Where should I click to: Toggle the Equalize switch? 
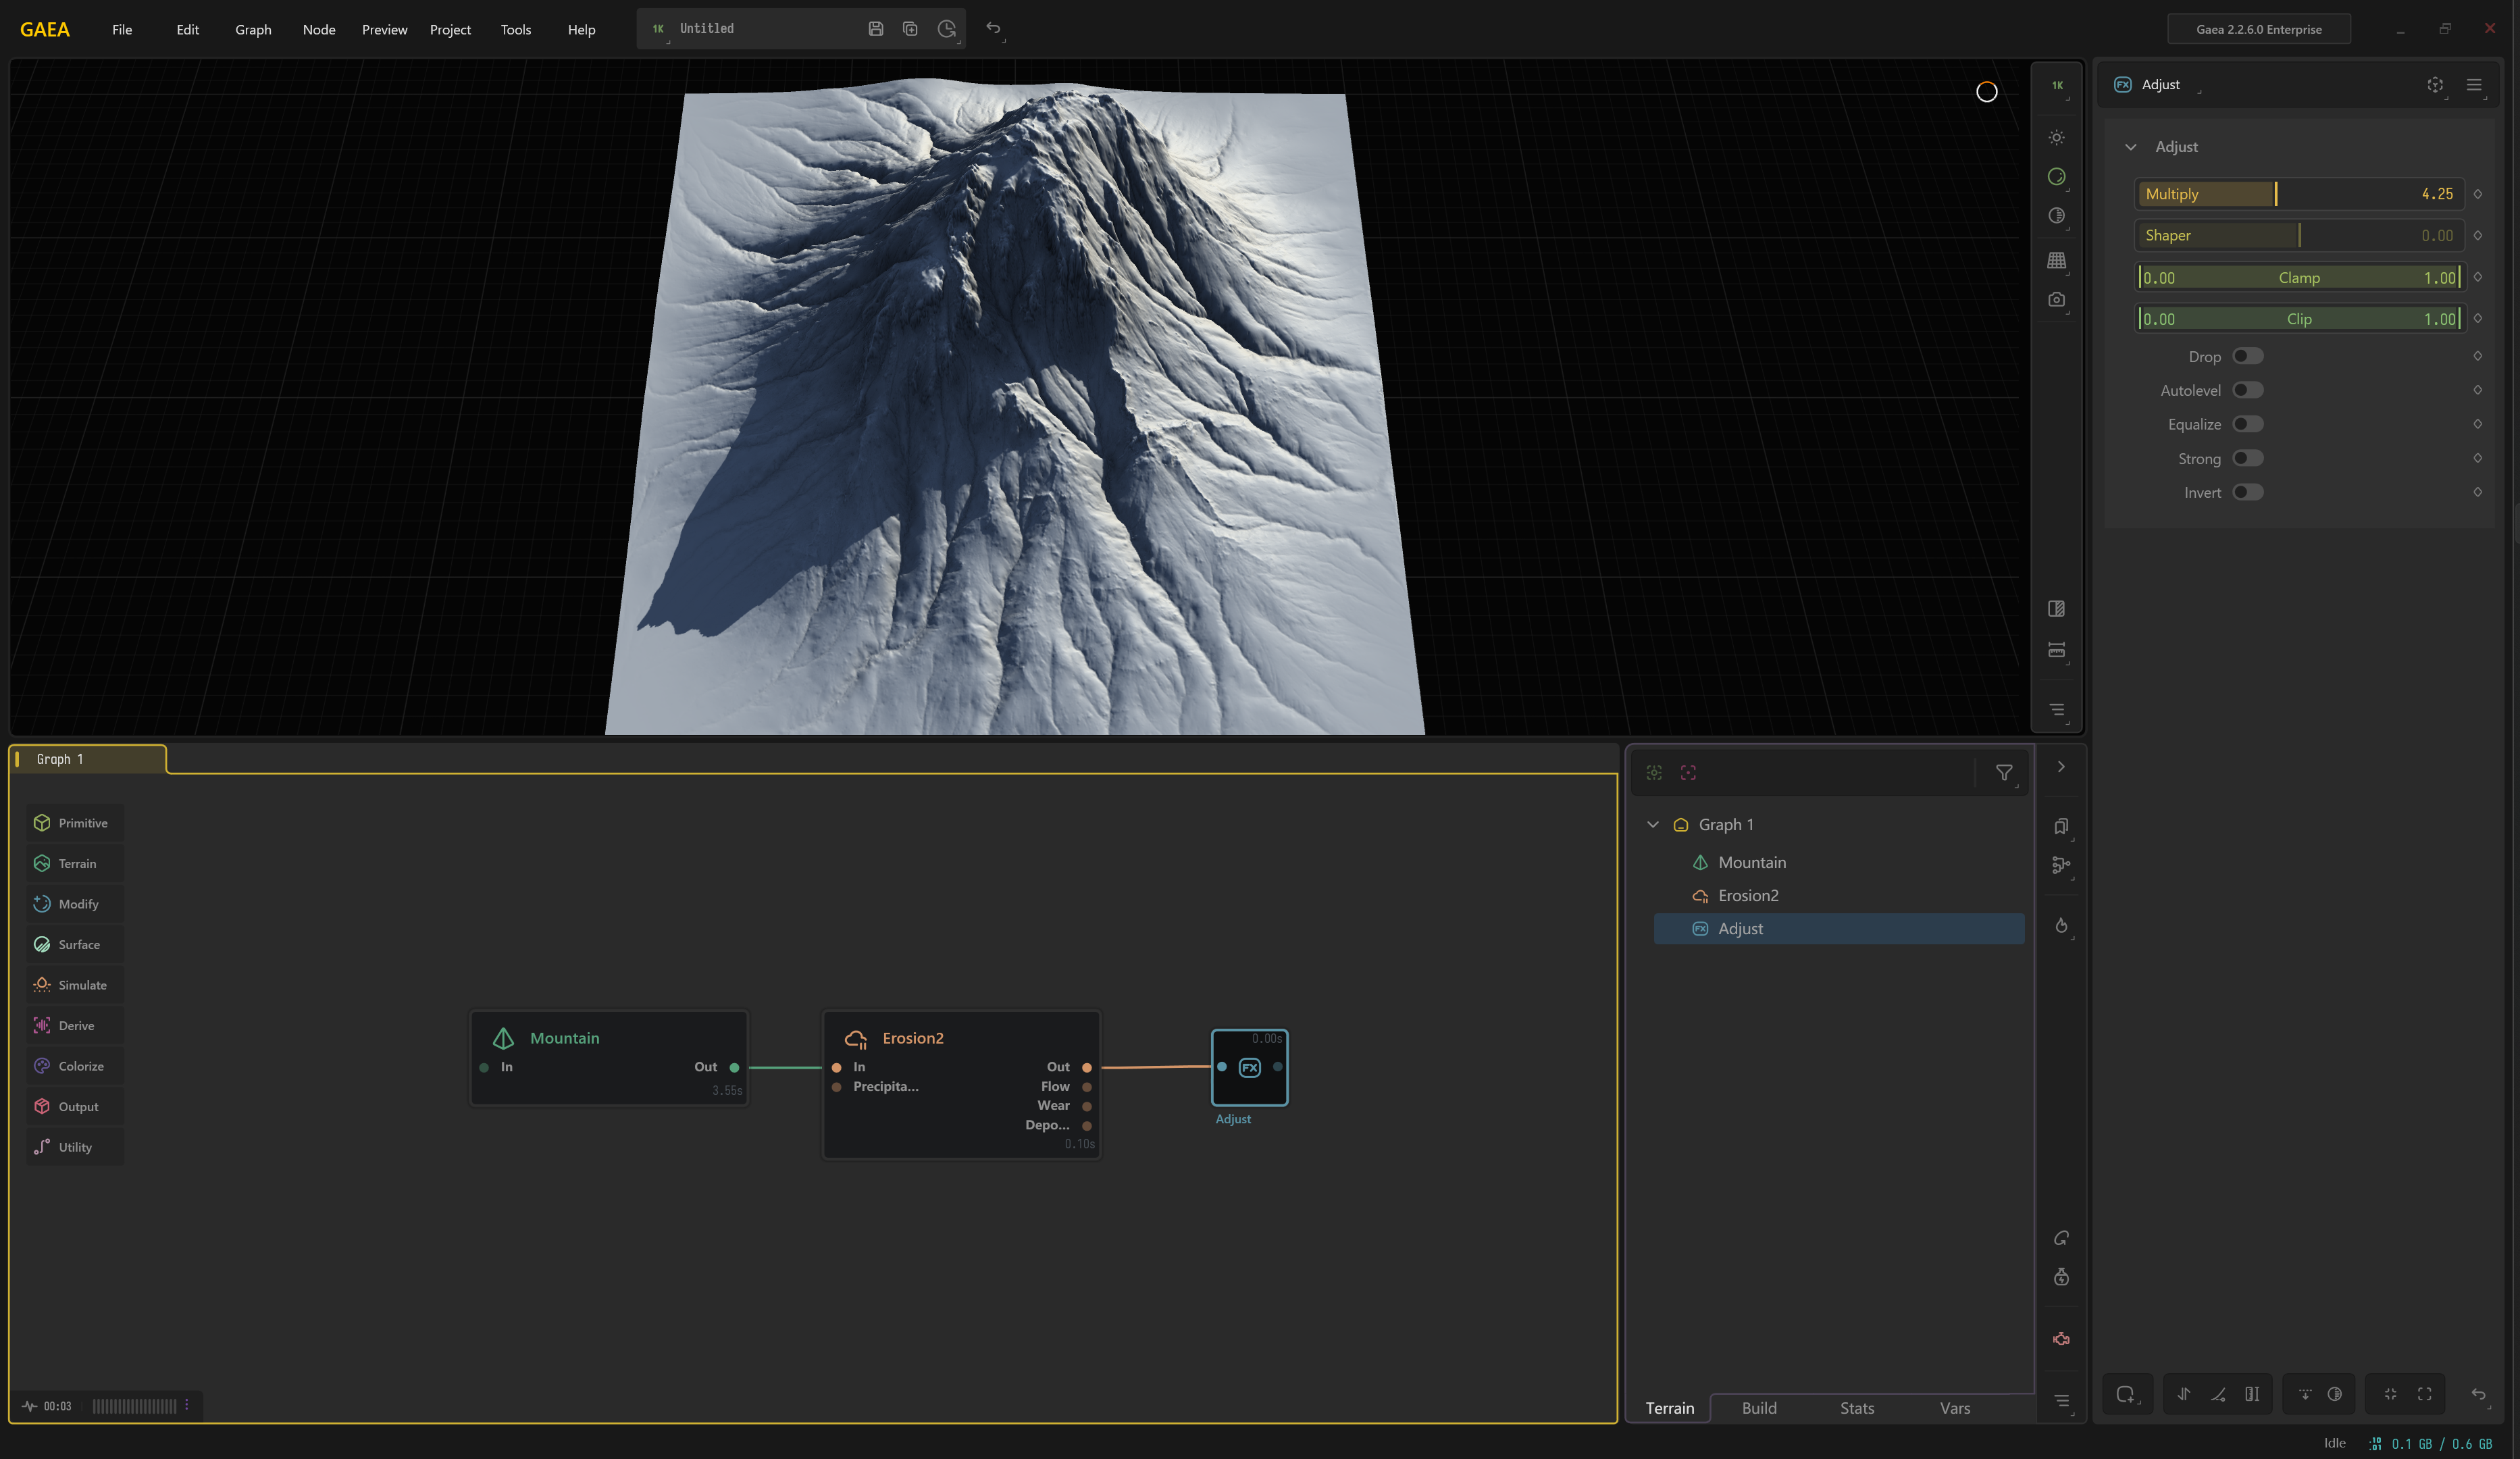pyautogui.click(x=2247, y=424)
